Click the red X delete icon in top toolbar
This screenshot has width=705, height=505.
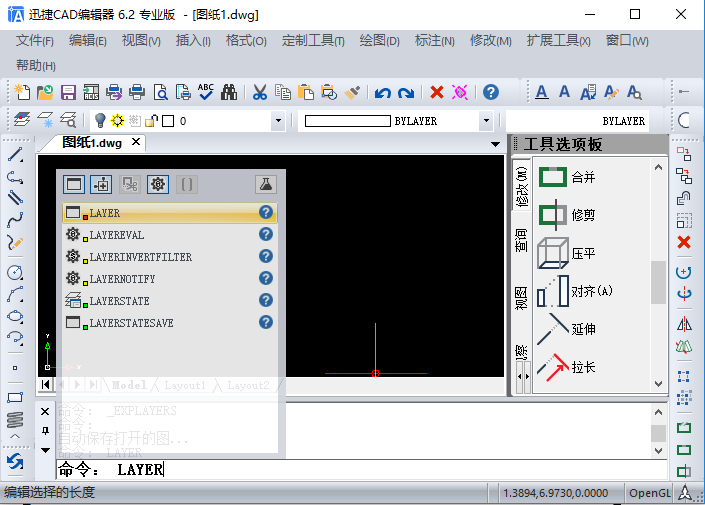coord(437,92)
